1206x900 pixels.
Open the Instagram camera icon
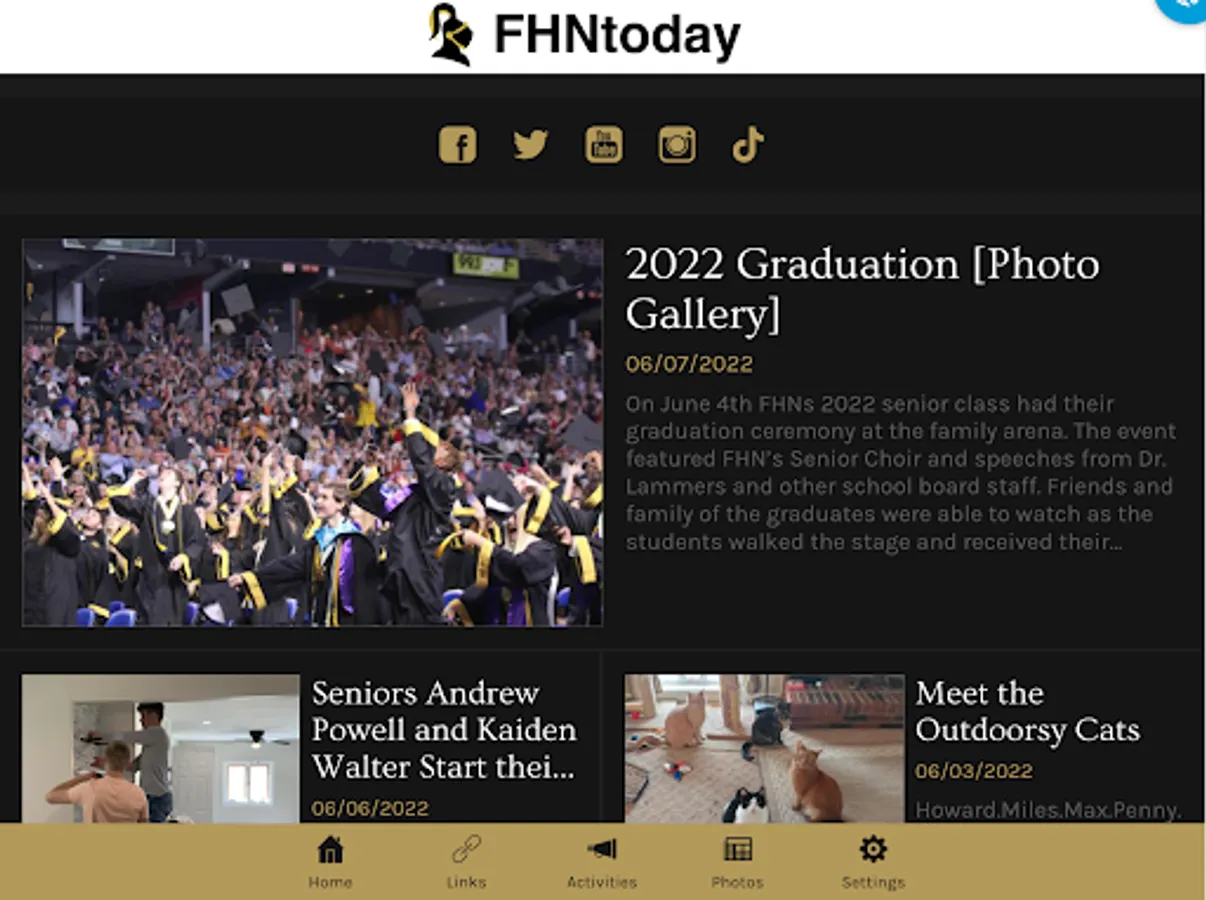pos(677,145)
